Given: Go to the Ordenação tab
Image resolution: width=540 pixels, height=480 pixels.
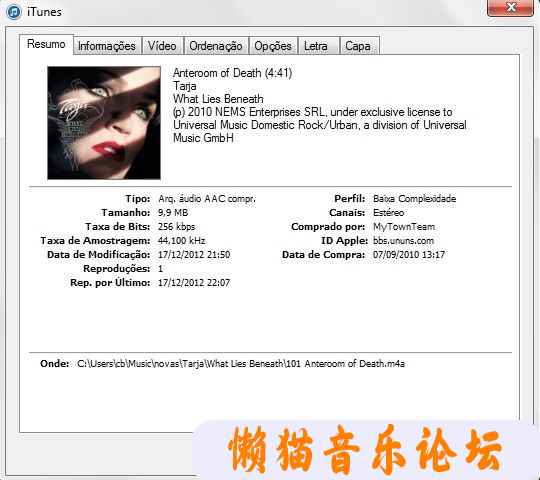Looking at the screenshot, I should [216, 46].
